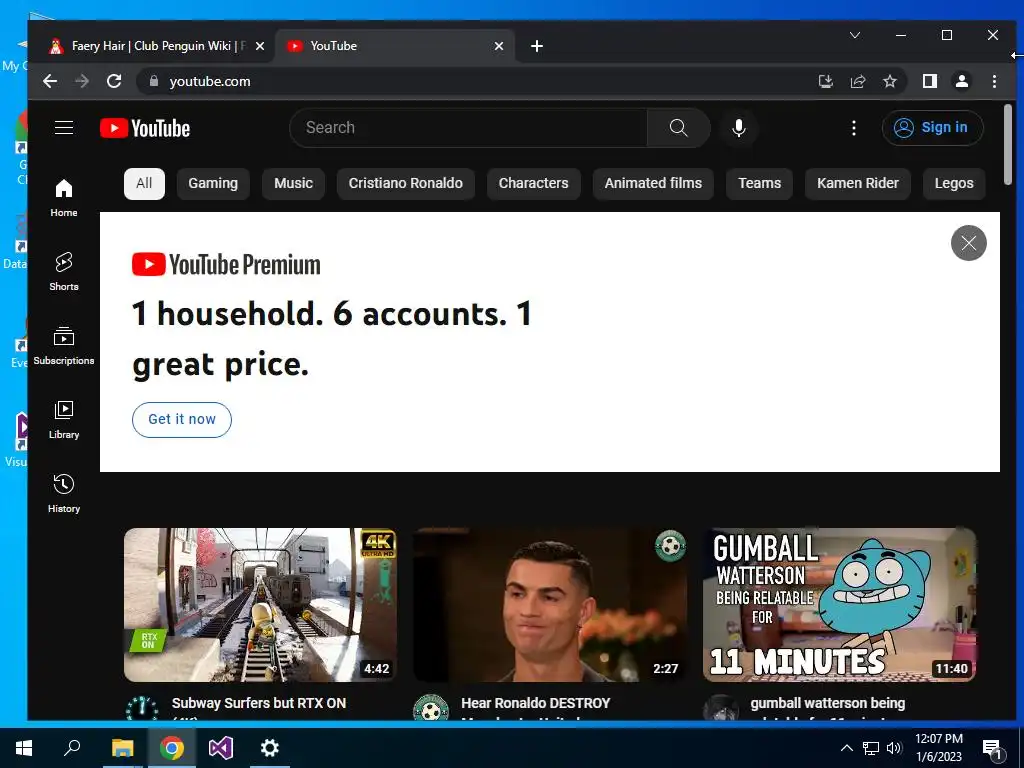Screen dimensions: 1024x768
Task: Open Chrome profile icon
Action: 962,81
